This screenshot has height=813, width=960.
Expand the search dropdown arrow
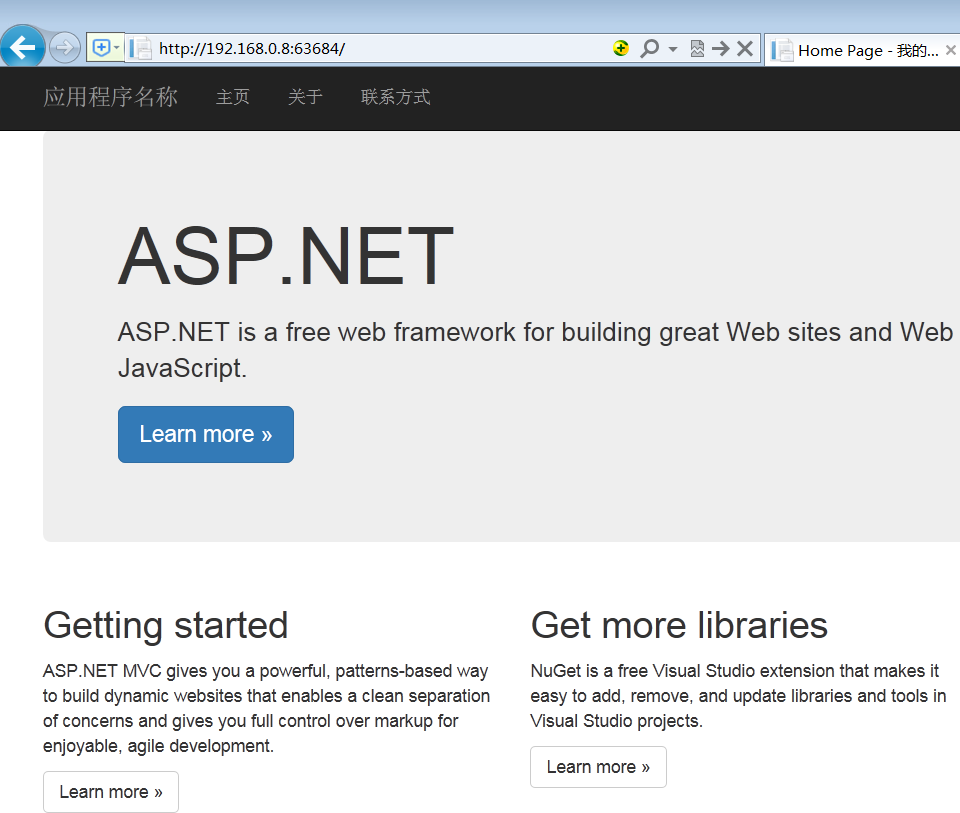click(x=673, y=48)
